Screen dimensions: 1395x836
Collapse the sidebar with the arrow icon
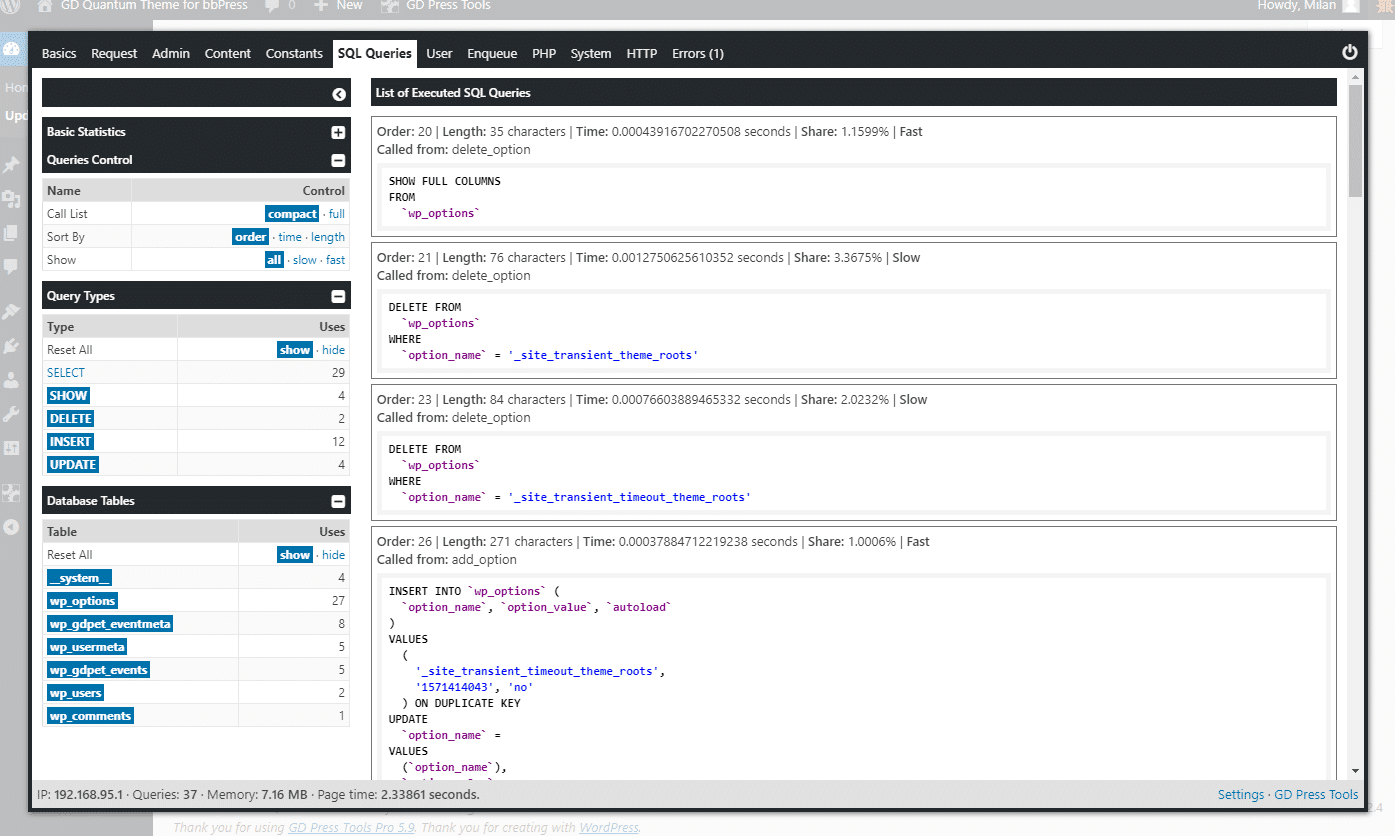(339, 94)
